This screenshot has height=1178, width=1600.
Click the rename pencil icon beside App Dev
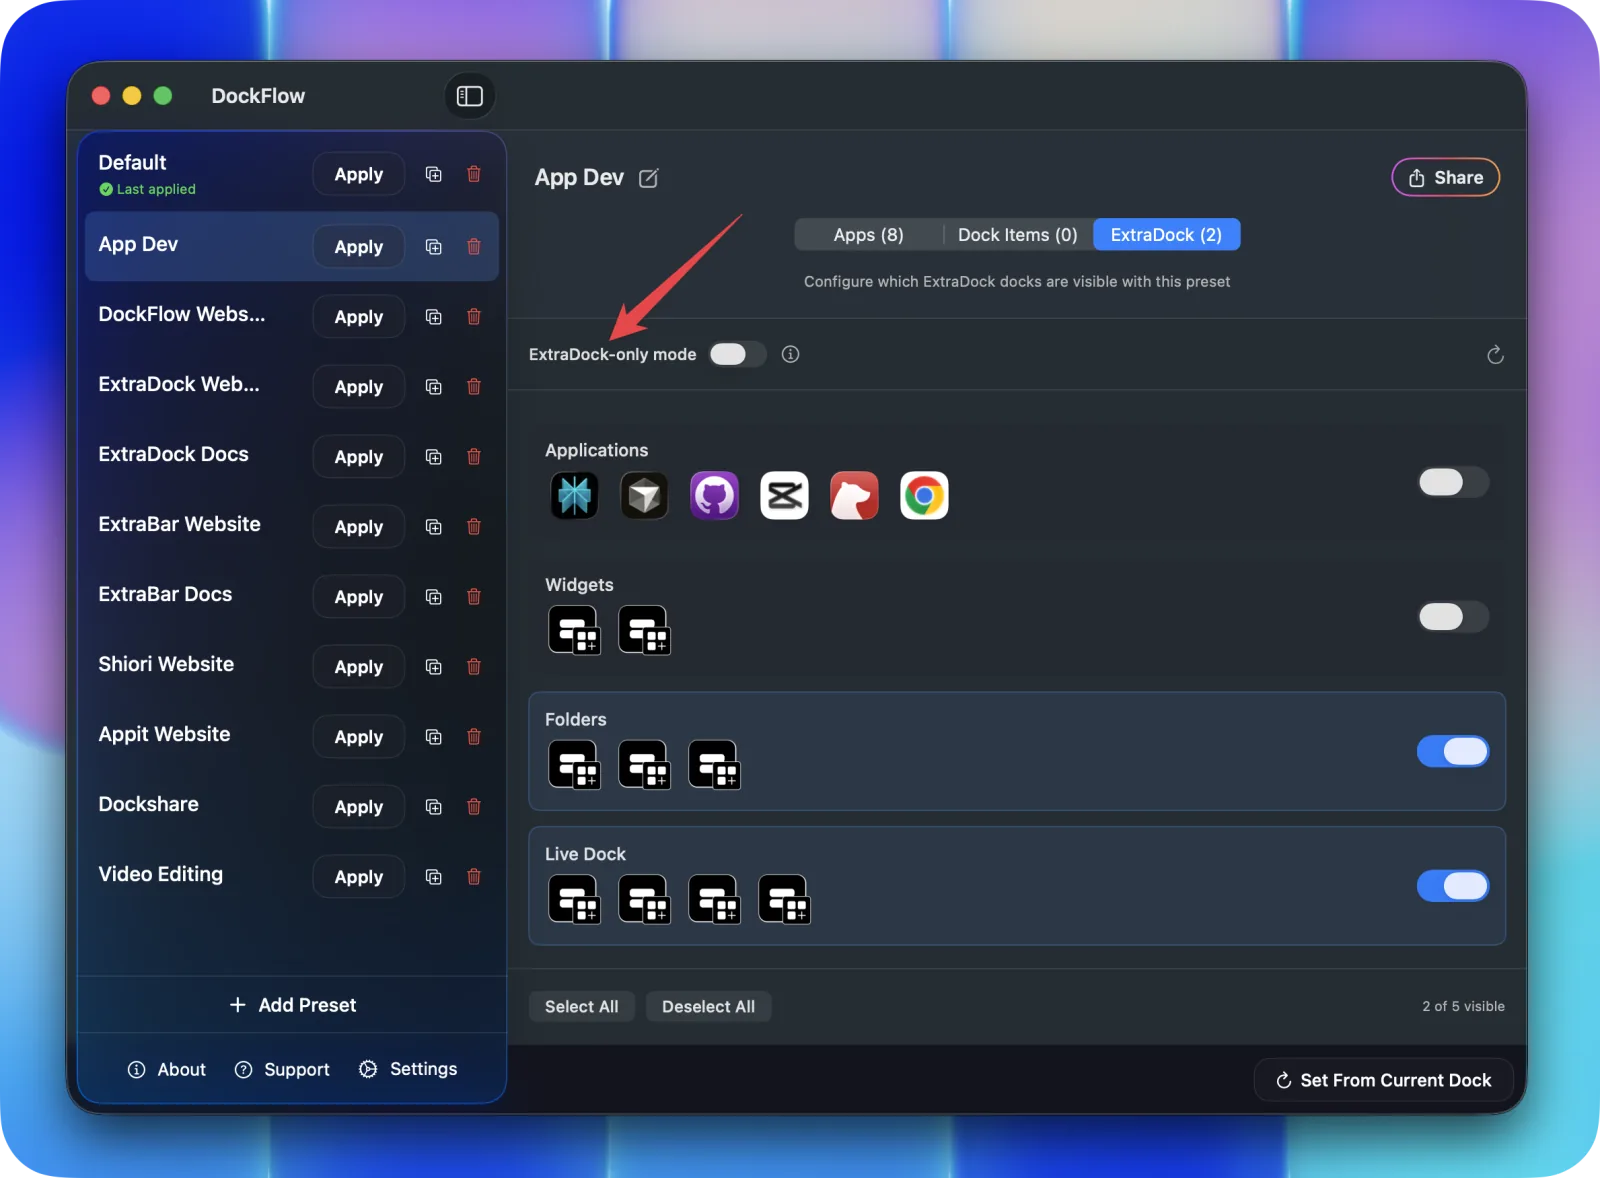649,179
